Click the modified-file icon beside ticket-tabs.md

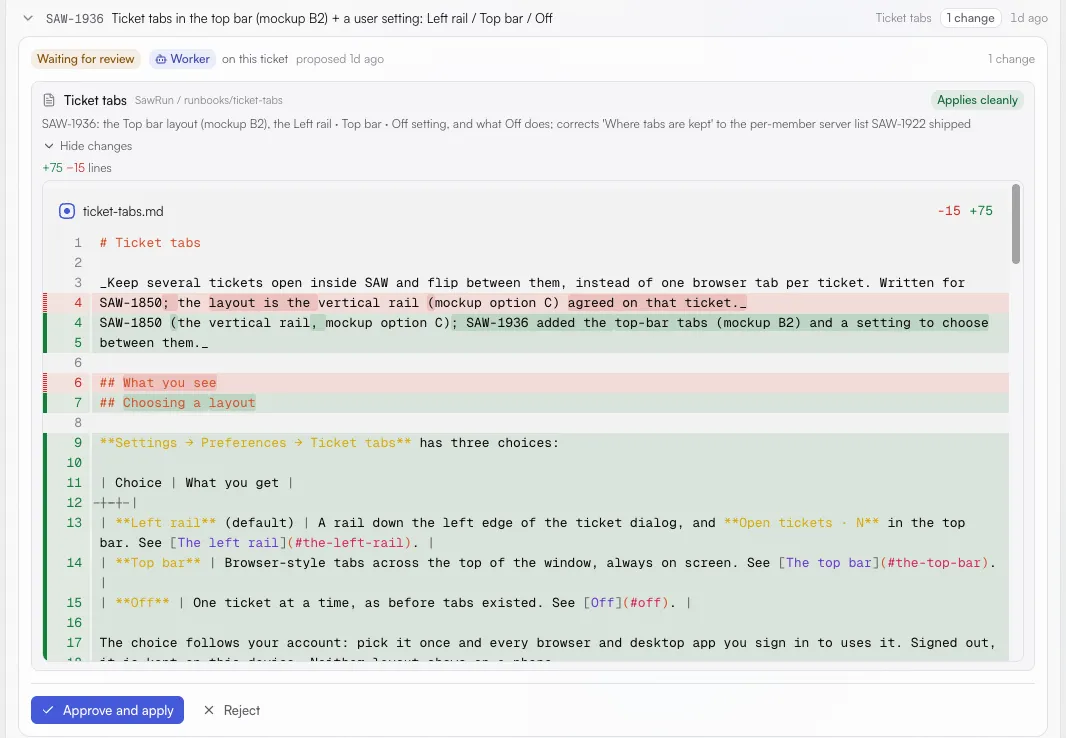click(67, 211)
